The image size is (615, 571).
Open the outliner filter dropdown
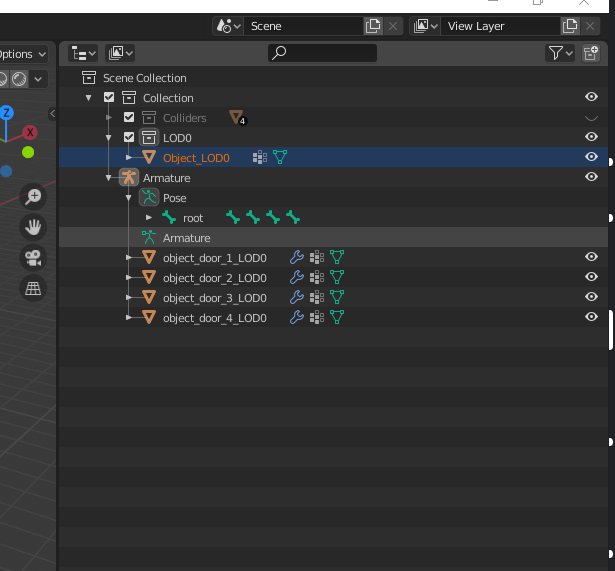[x=560, y=53]
